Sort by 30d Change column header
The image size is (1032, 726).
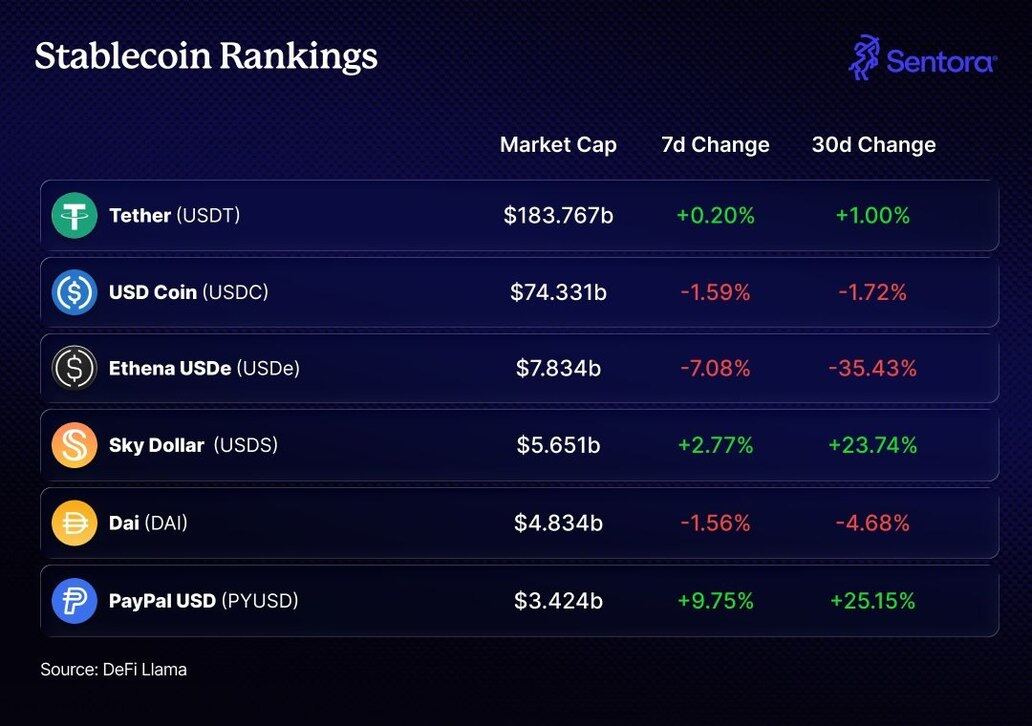[873, 145]
